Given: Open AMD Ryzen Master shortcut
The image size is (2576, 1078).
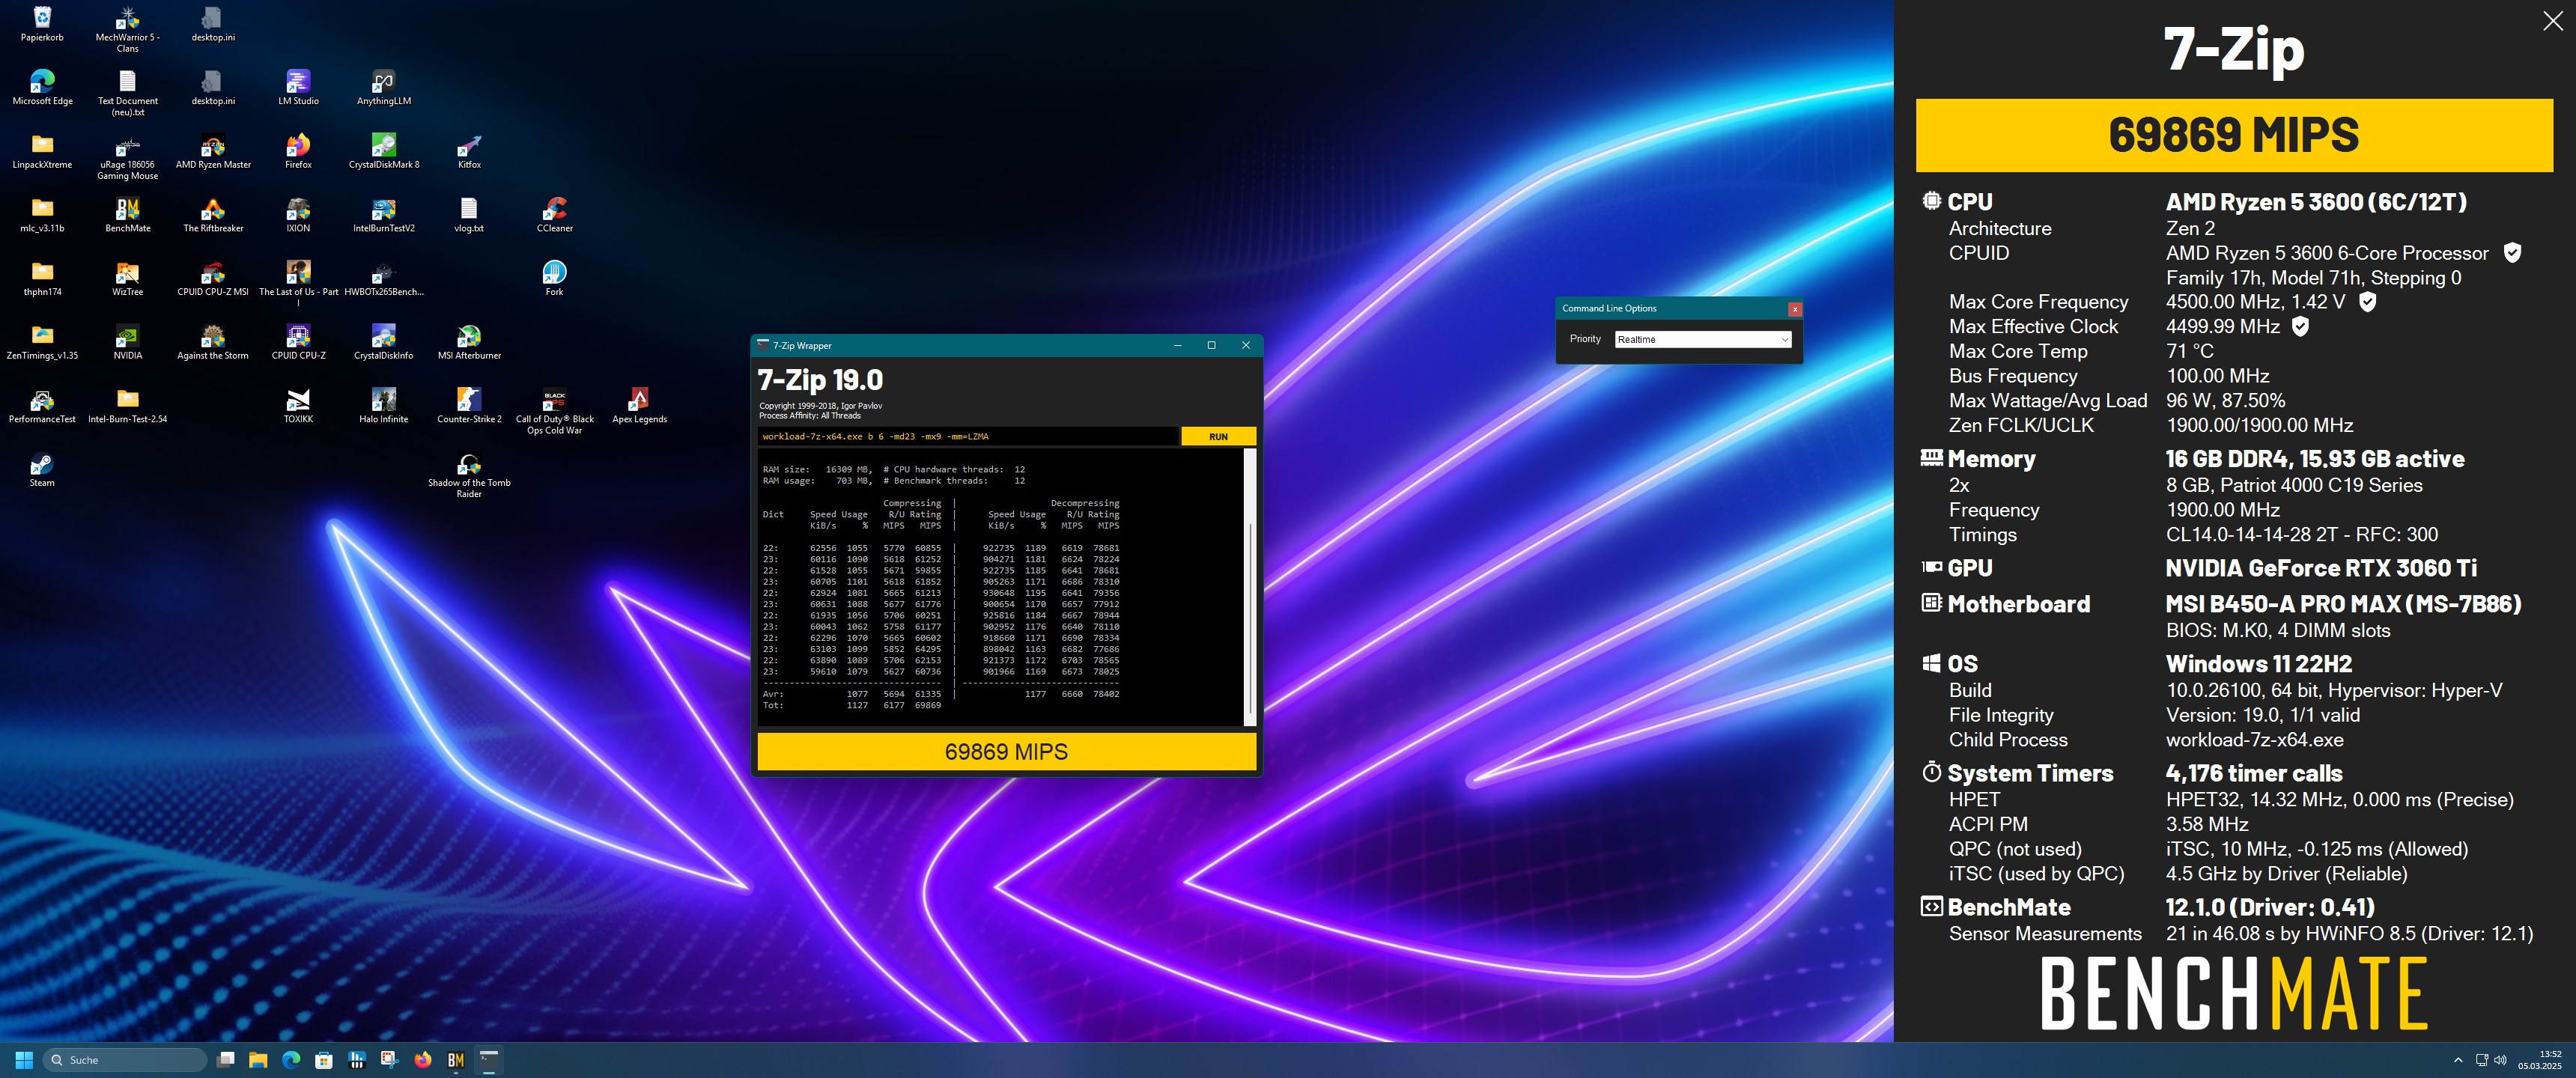Looking at the screenshot, I should pos(213,151).
